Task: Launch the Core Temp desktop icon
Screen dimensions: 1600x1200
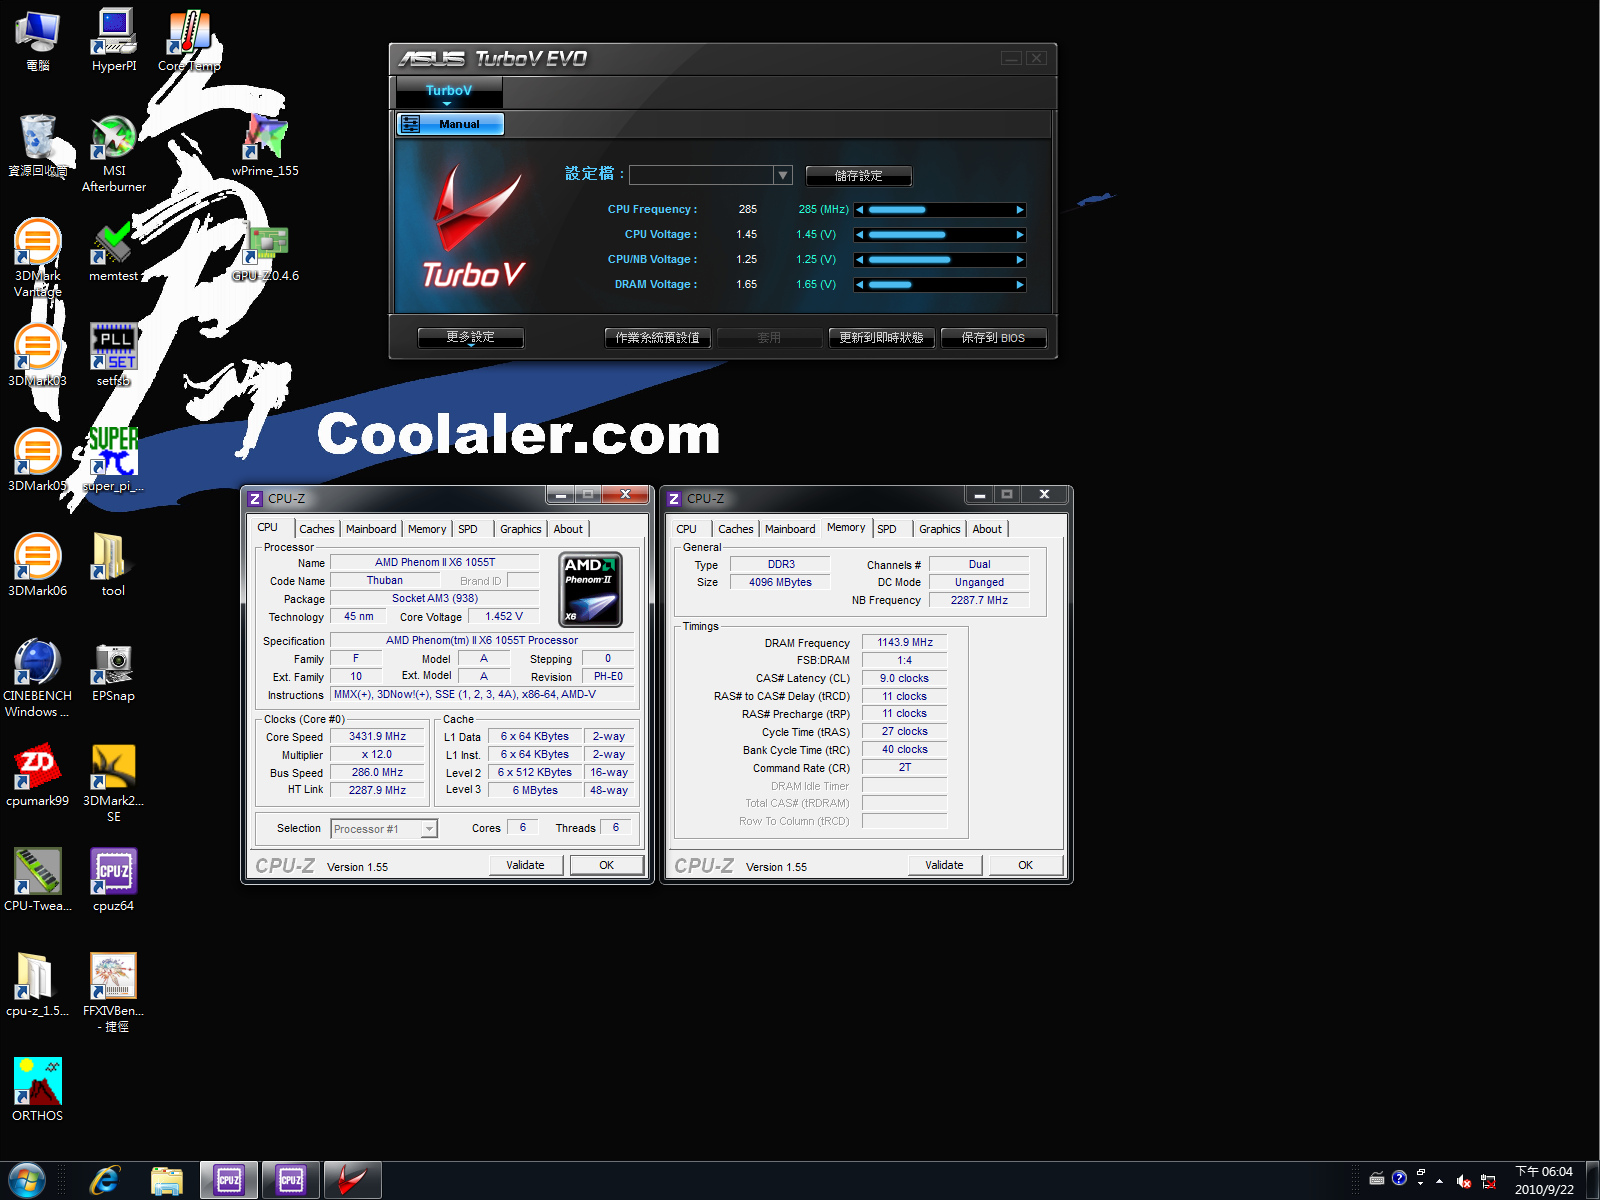Action: click(189, 40)
